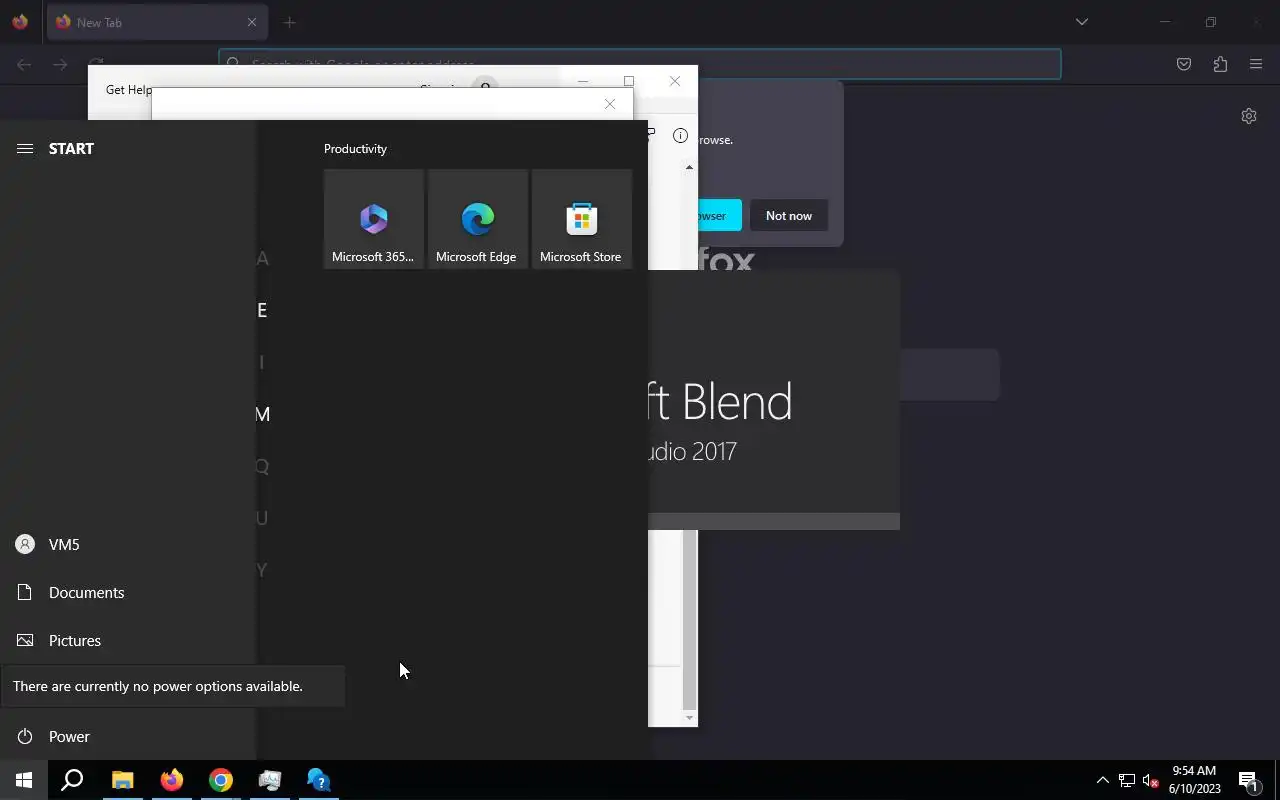Open Pictures from the Start sidebar

tap(128, 640)
